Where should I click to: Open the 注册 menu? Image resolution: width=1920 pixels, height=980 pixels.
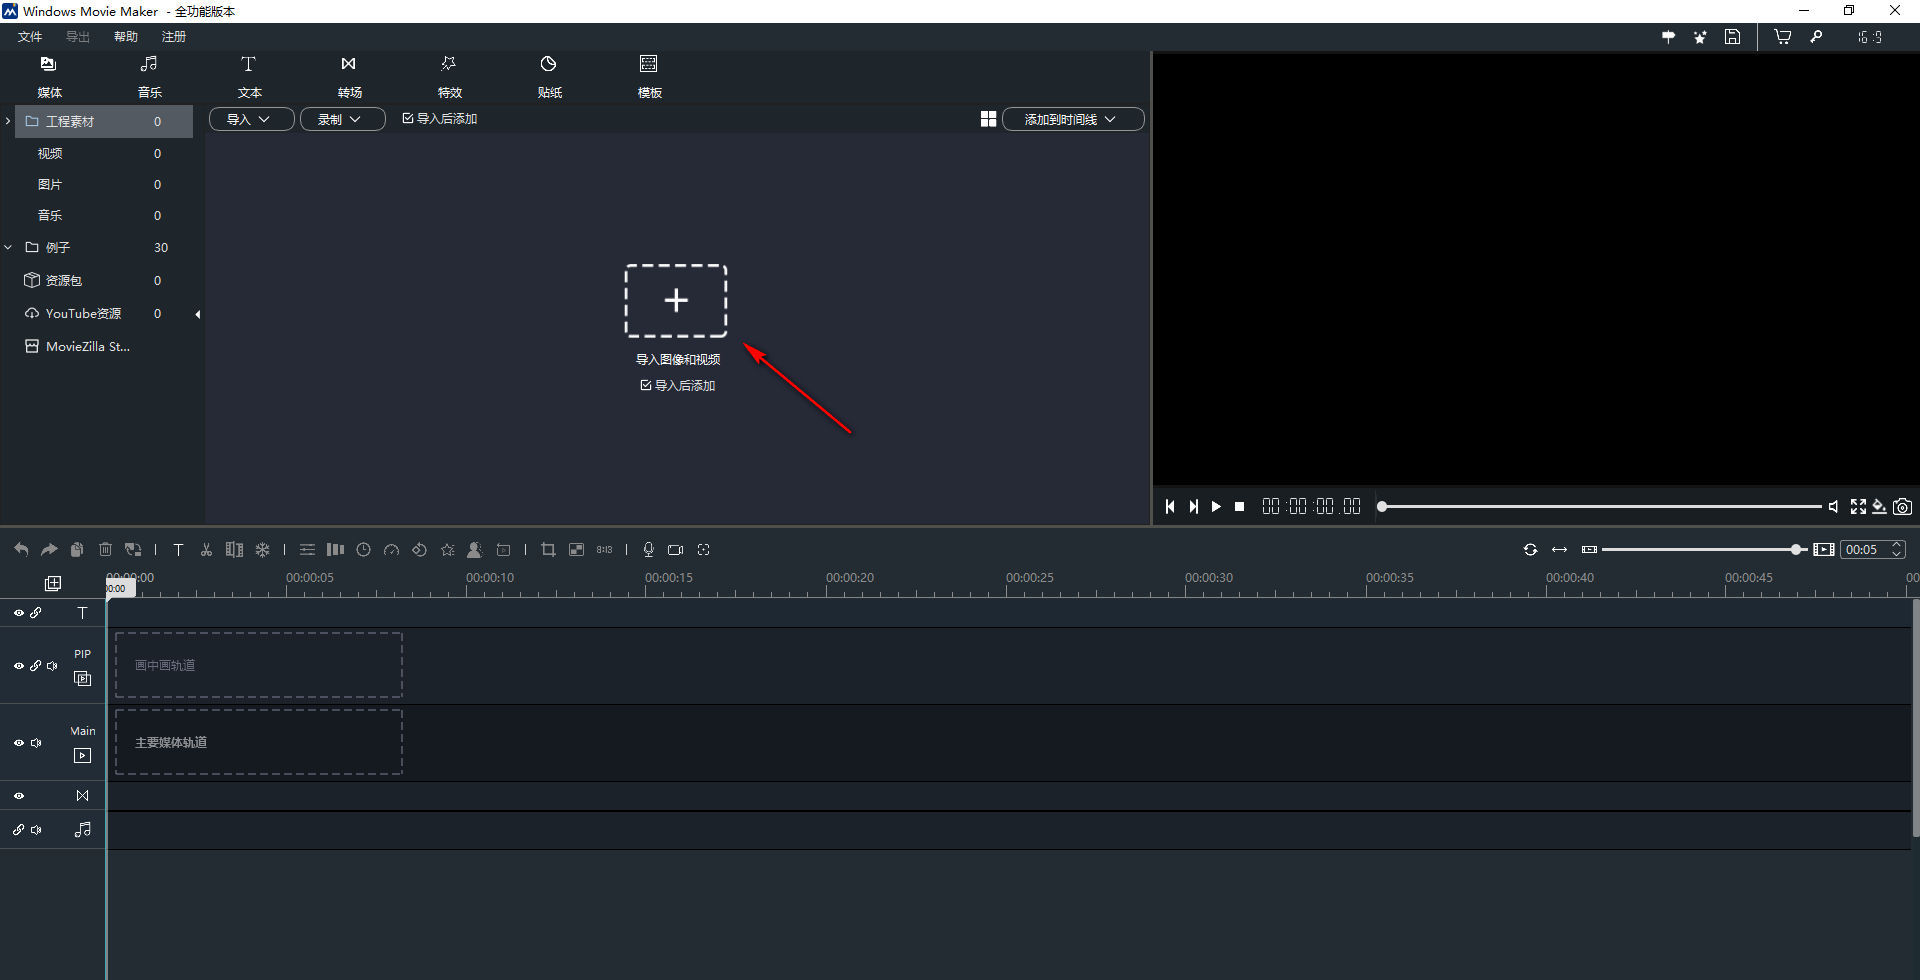[x=174, y=37]
